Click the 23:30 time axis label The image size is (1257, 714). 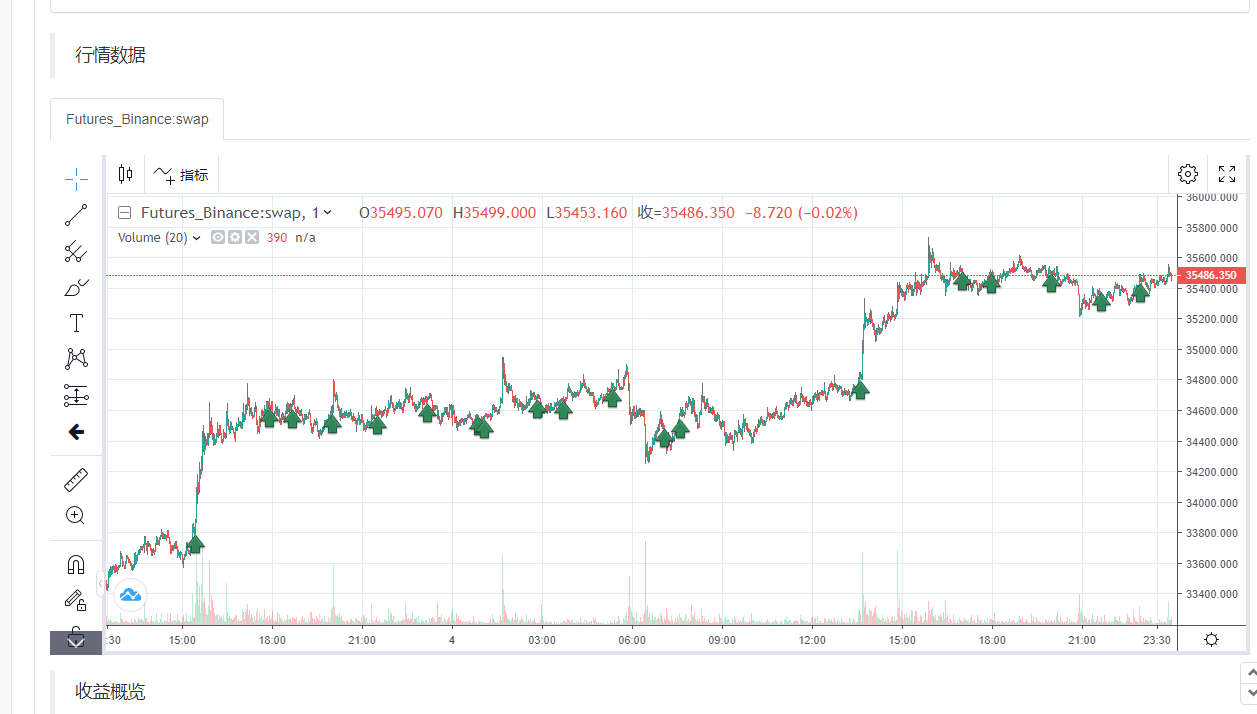click(x=1158, y=640)
